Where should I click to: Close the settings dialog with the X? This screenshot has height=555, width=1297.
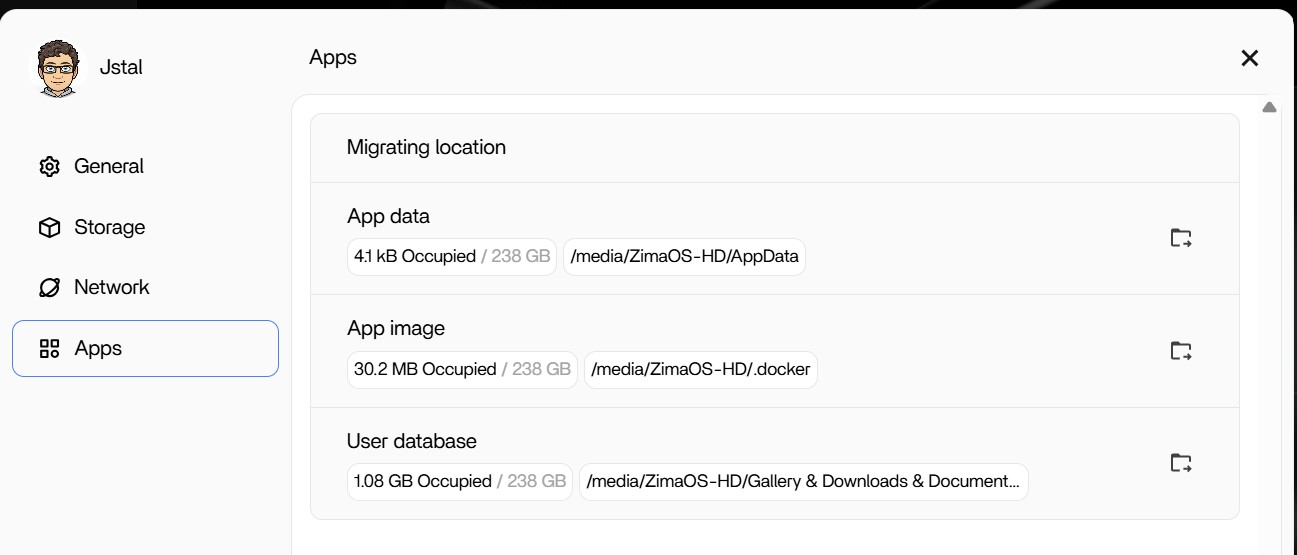tap(1249, 58)
